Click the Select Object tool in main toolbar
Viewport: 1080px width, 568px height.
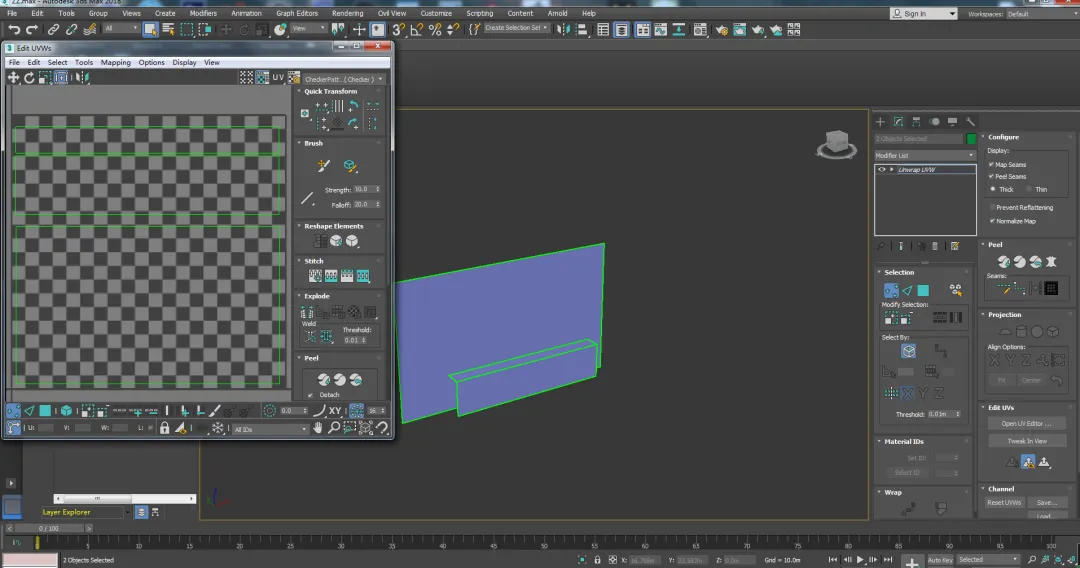pos(150,30)
